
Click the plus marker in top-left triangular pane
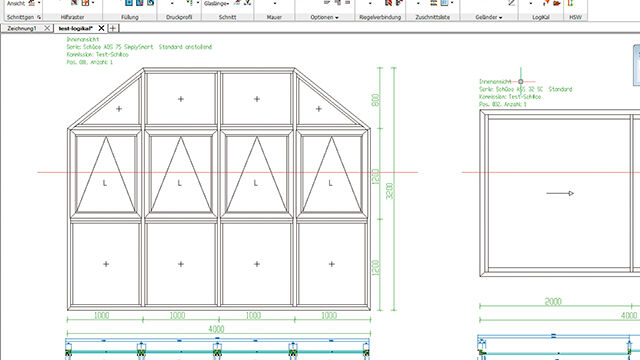(119, 109)
